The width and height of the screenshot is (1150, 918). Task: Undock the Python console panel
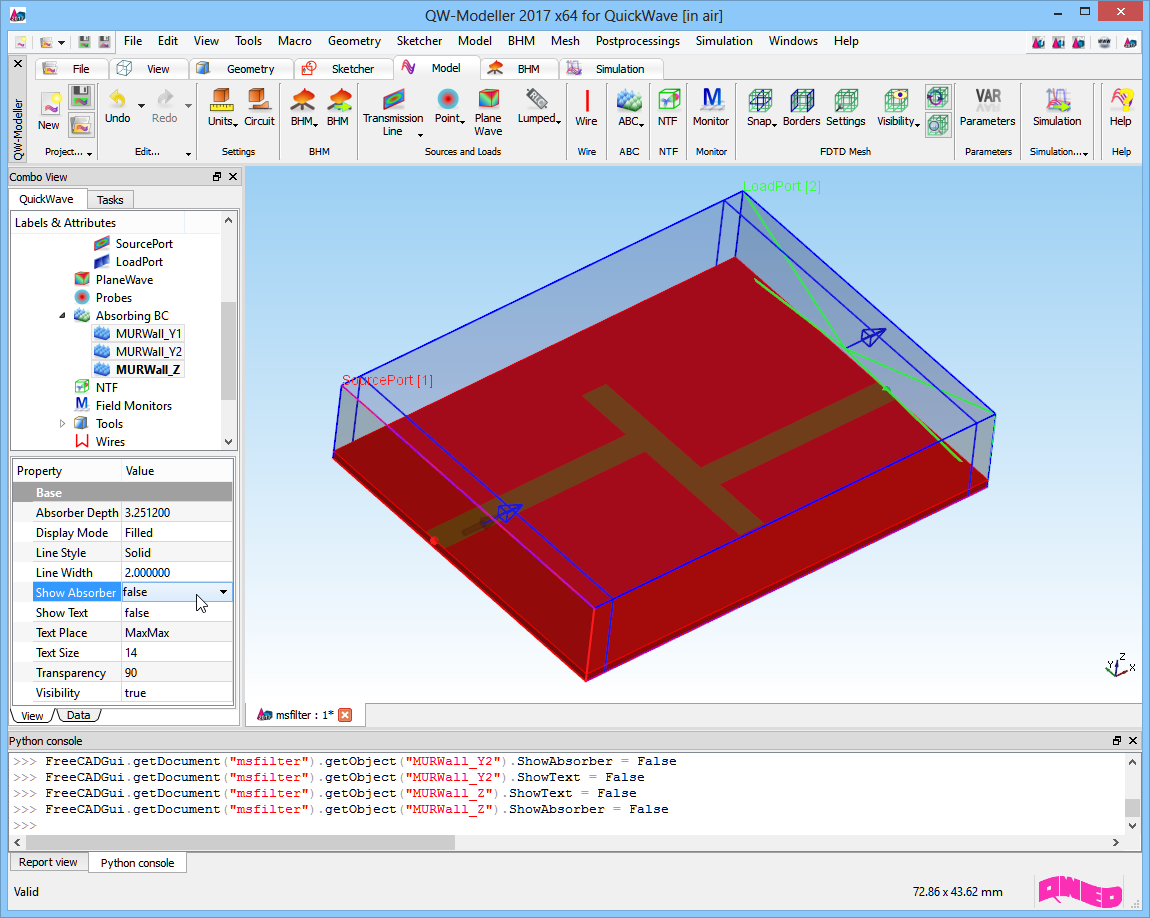tap(1117, 741)
